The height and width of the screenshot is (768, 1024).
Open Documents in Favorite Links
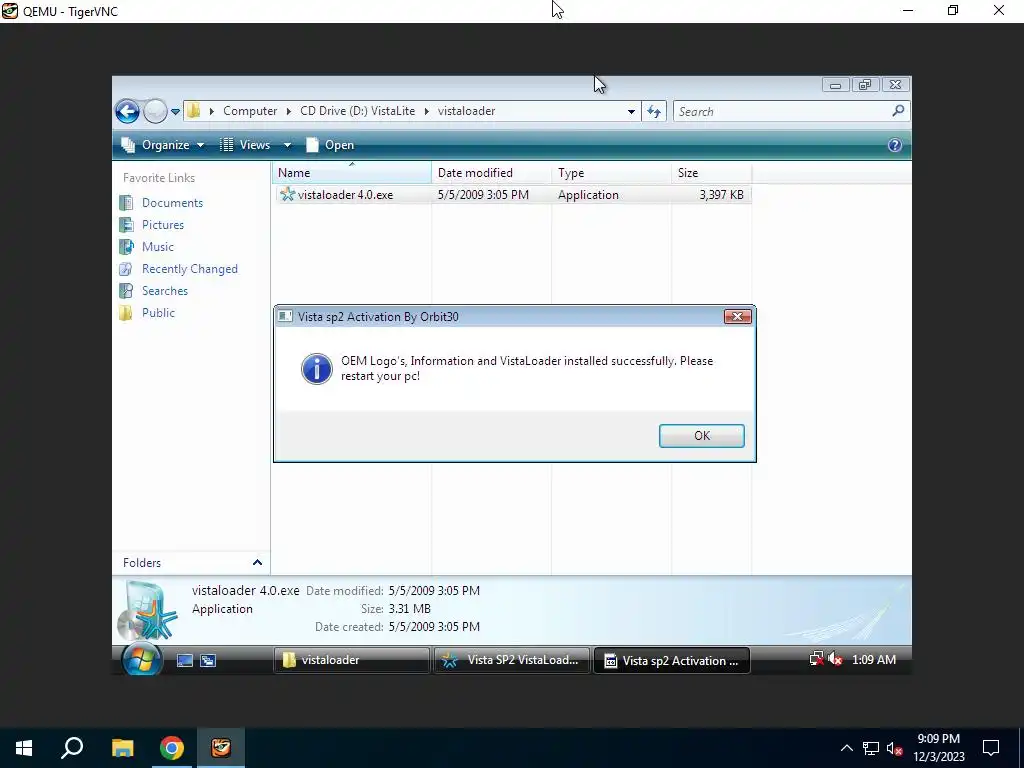[x=172, y=202]
